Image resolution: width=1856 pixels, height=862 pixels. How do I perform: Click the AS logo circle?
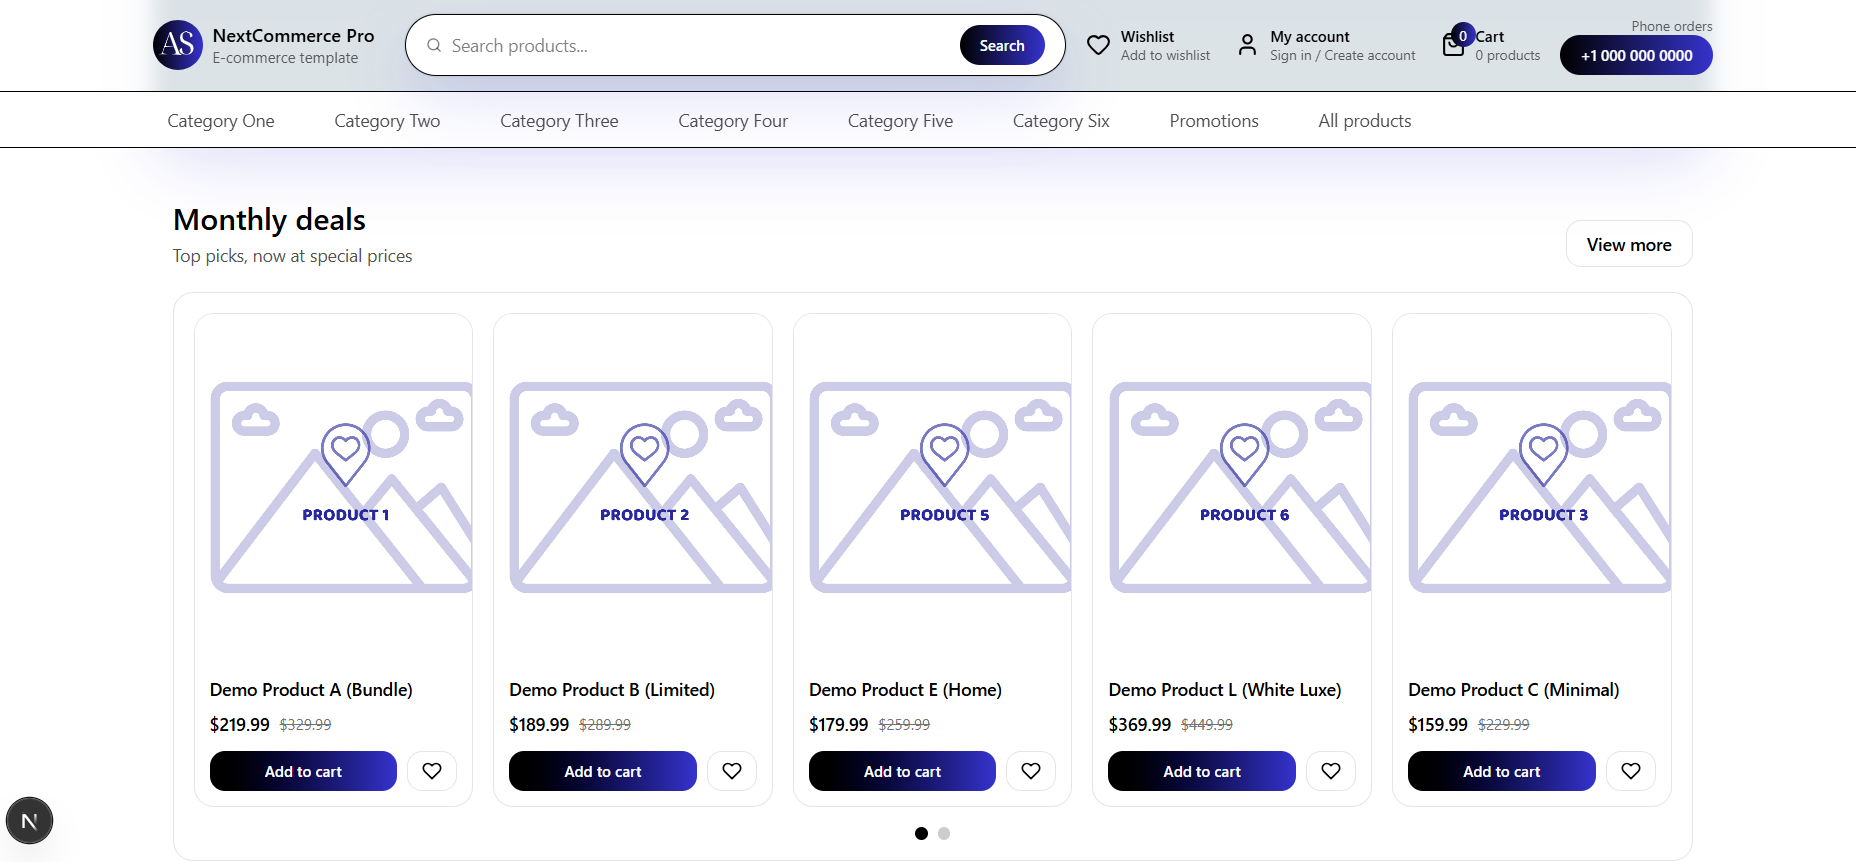(178, 45)
